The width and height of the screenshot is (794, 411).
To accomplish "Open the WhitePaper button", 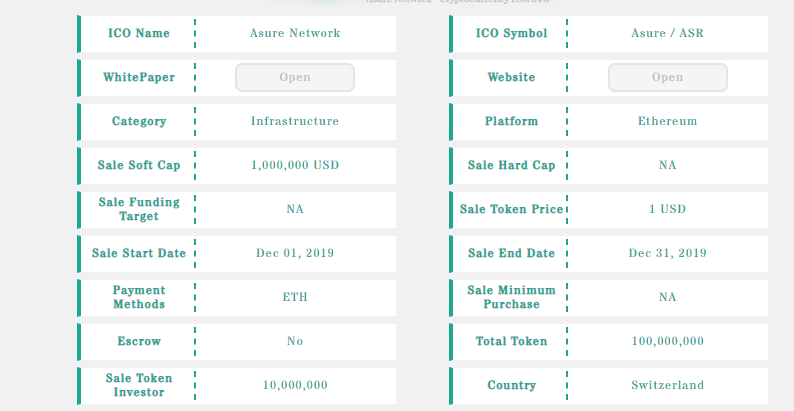I will tap(295, 77).
